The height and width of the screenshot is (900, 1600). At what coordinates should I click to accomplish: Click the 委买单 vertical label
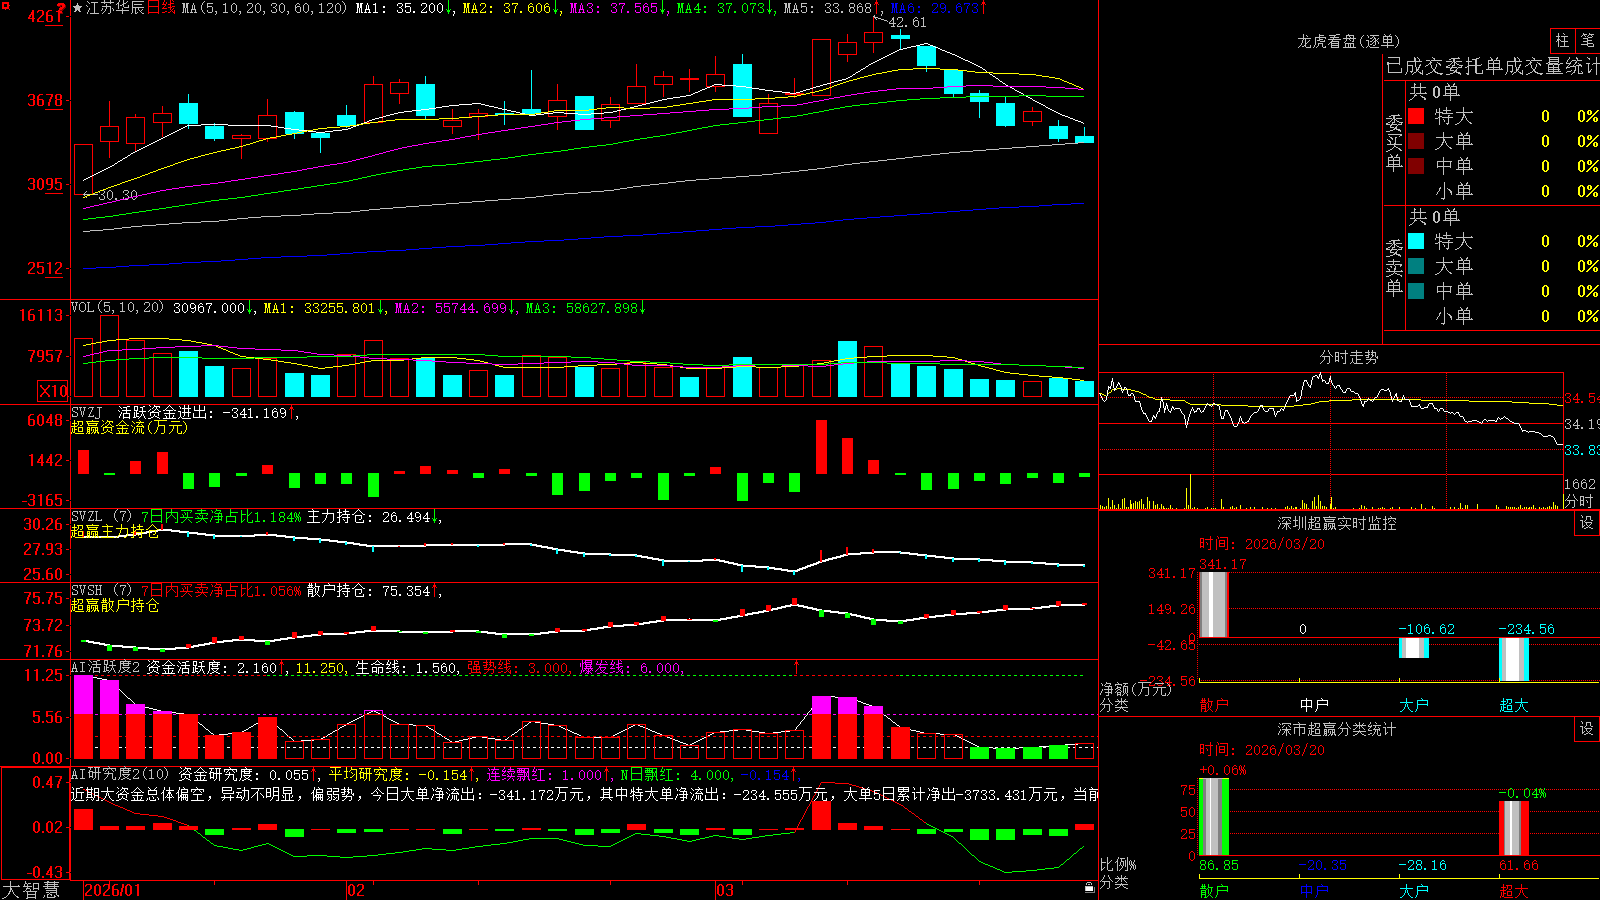(x=1394, y=142)
